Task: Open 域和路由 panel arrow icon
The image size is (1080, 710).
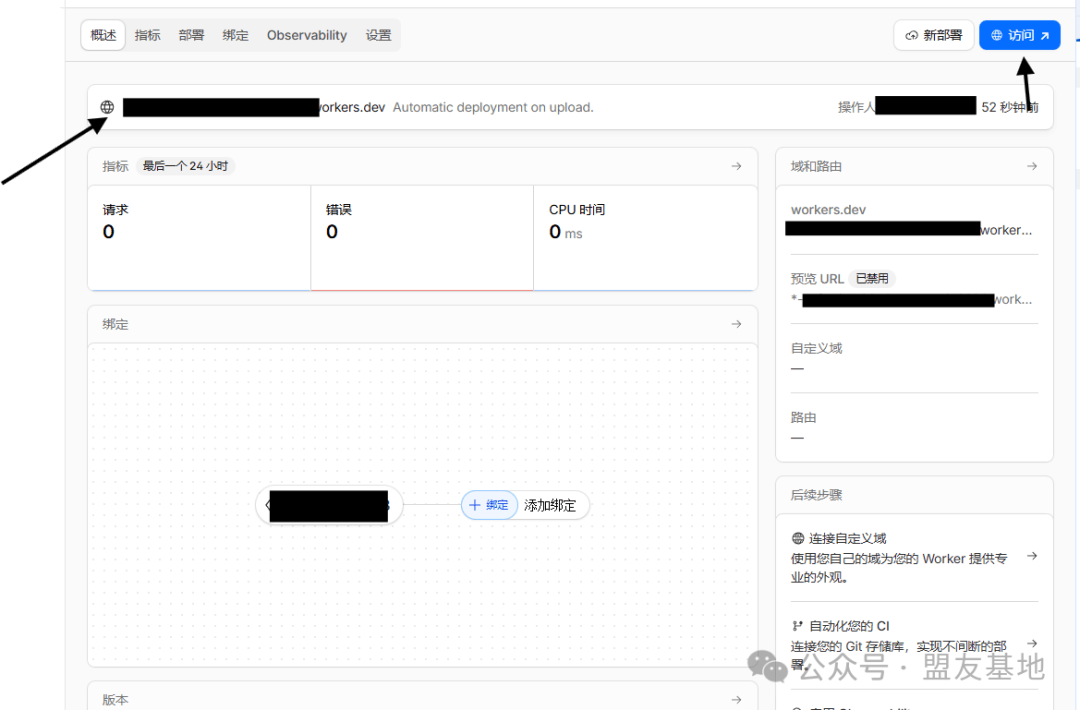Action: pos(1032,166)
